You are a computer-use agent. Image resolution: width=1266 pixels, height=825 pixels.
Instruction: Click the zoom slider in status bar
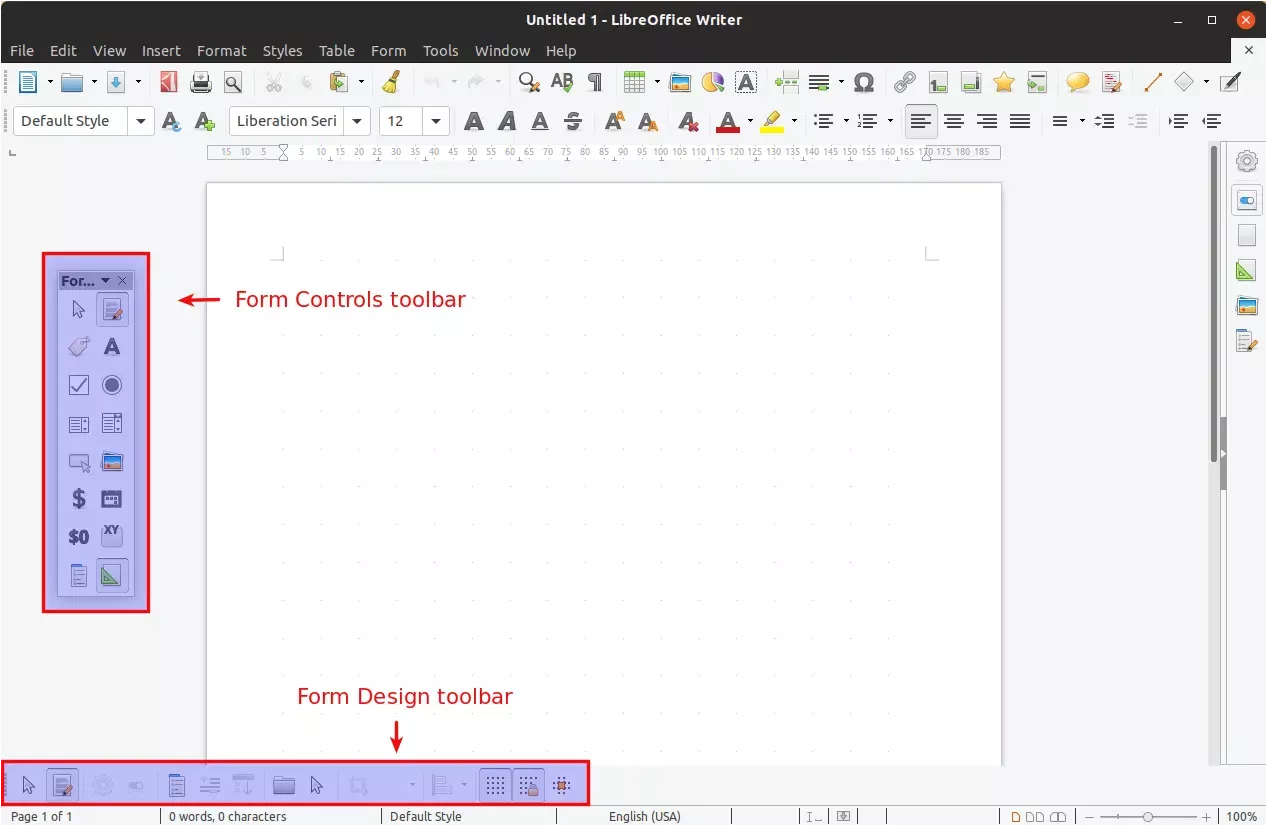1147,816
